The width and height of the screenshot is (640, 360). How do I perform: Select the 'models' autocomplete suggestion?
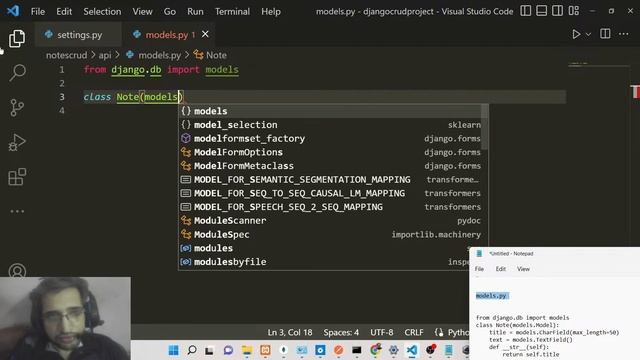(x=330, y=111)
